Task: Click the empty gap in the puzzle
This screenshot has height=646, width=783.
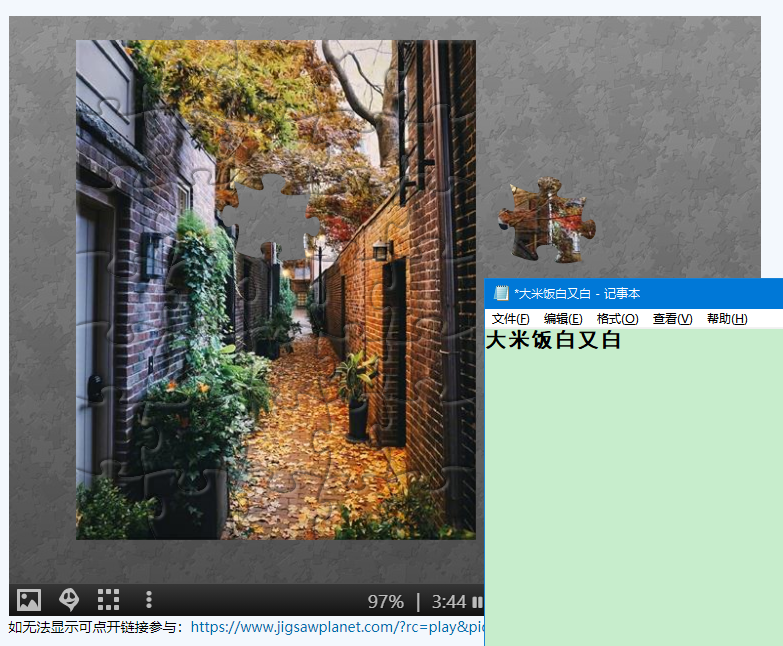Action: [262, 215]
